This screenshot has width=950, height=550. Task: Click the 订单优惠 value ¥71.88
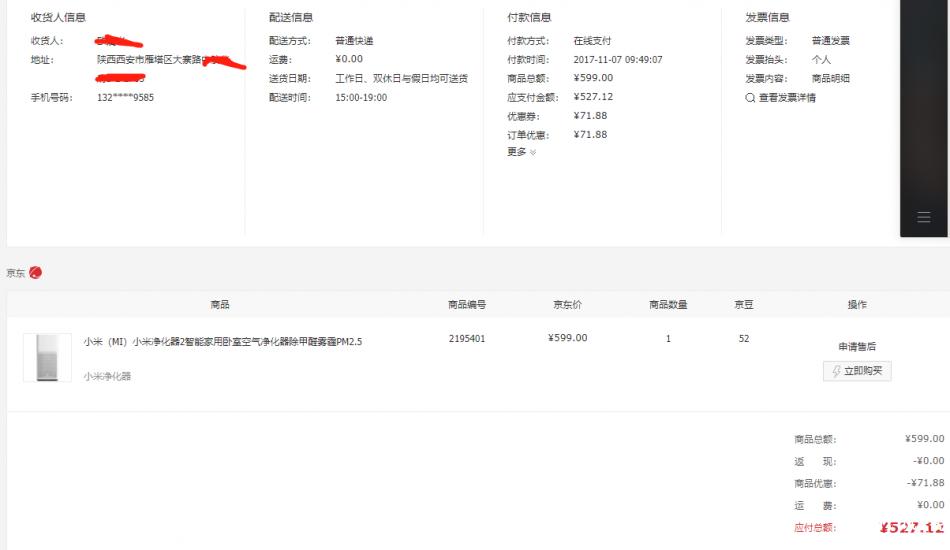(x=590, y=134)
